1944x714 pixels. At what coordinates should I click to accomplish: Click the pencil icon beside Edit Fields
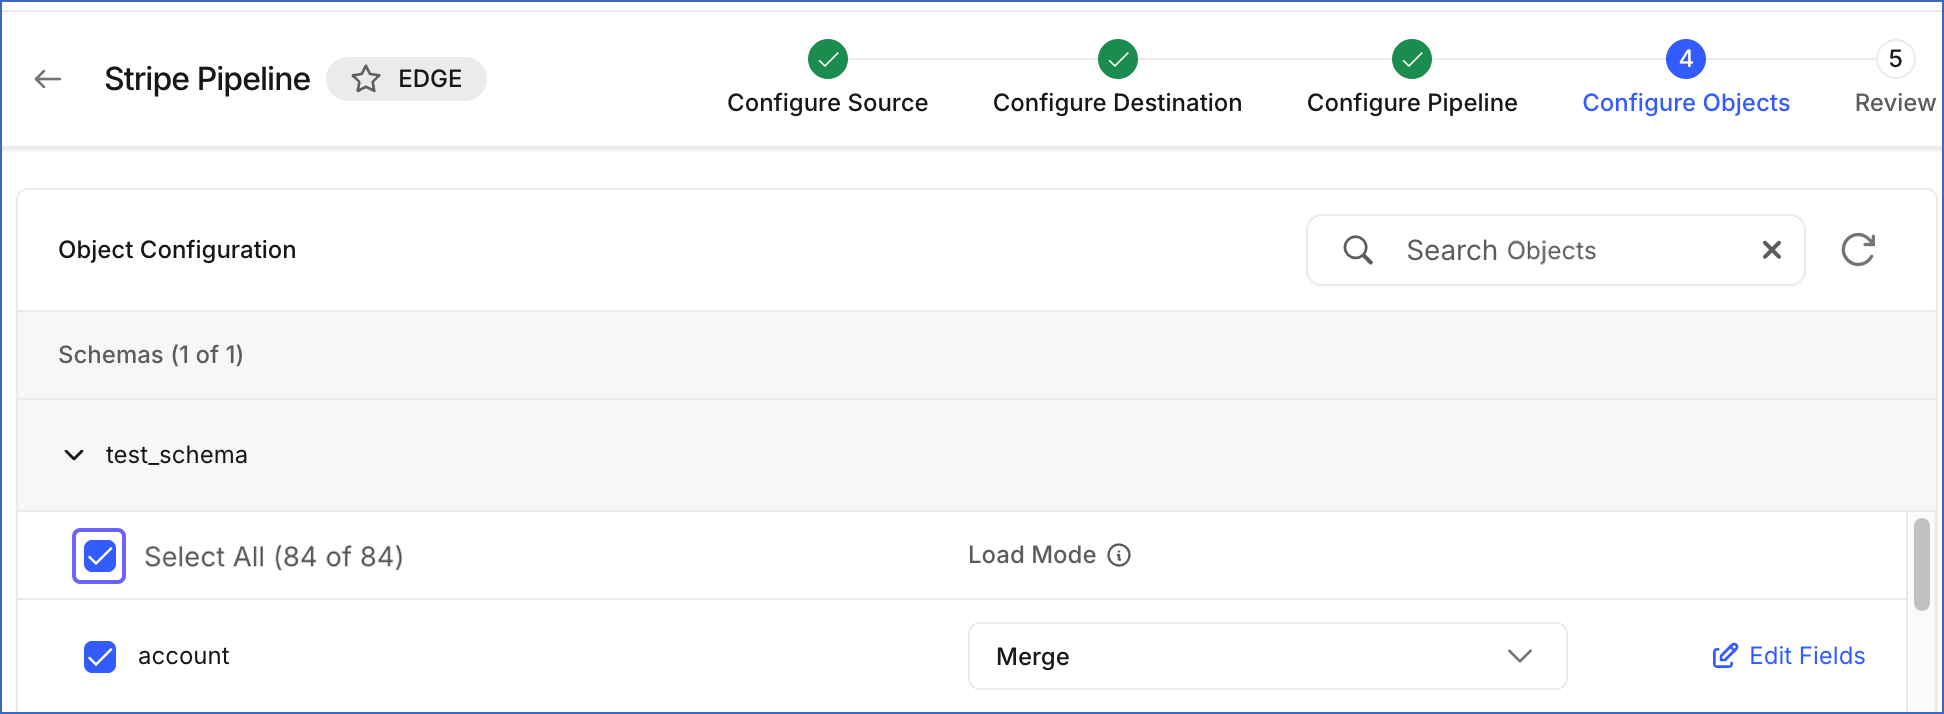1725,656
